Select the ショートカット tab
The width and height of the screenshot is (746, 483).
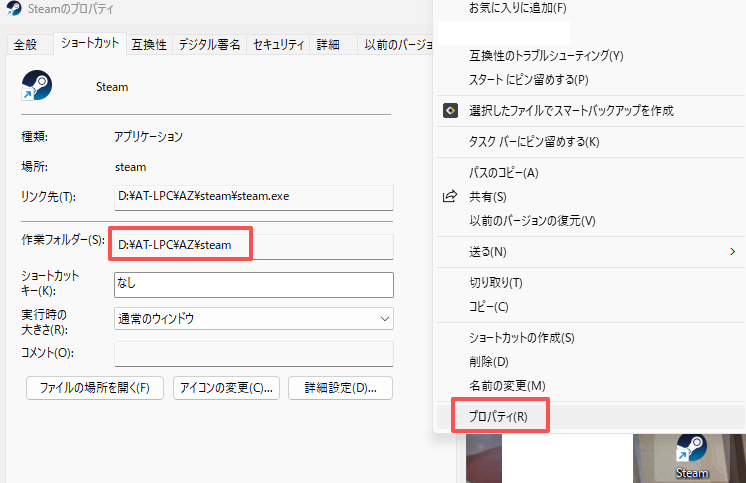(x=90, y=43)
